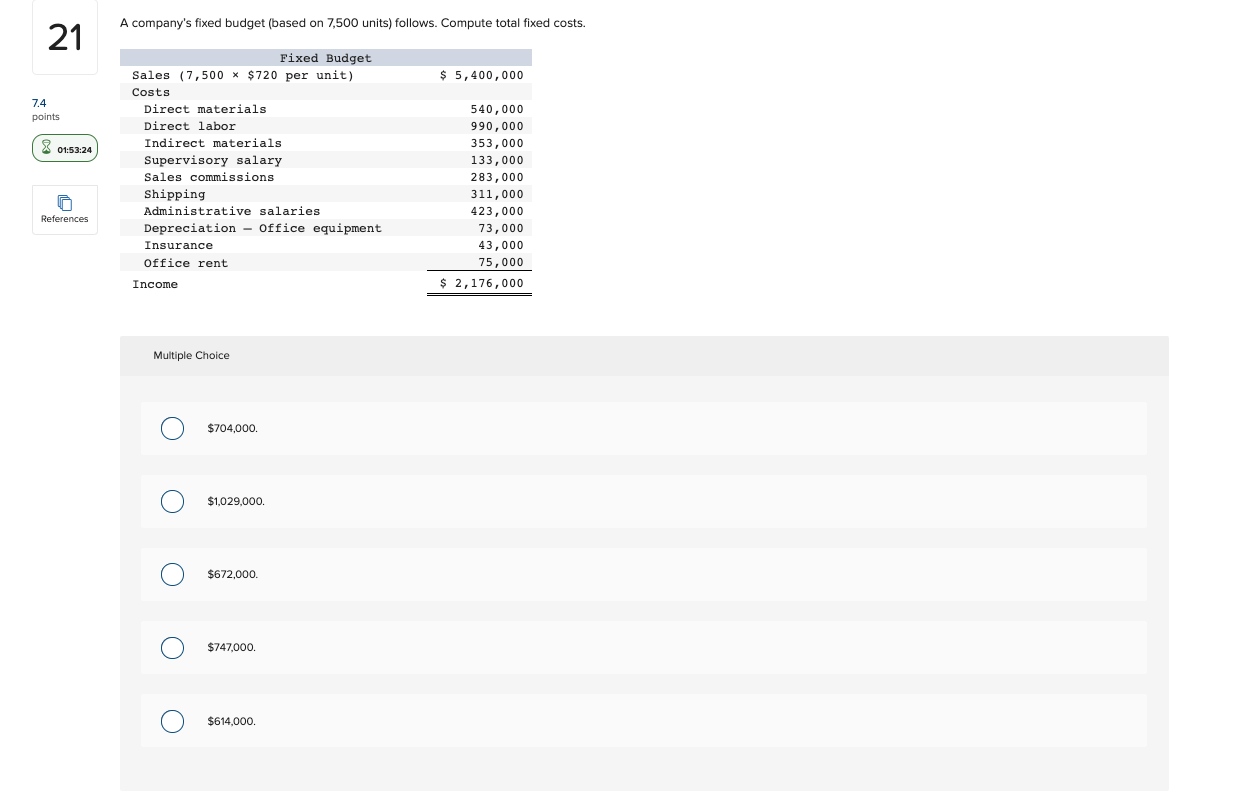This screenshot has width=1257, height=805.
Task: Mark $614,000 as the answer
Action: coord(173,721)
